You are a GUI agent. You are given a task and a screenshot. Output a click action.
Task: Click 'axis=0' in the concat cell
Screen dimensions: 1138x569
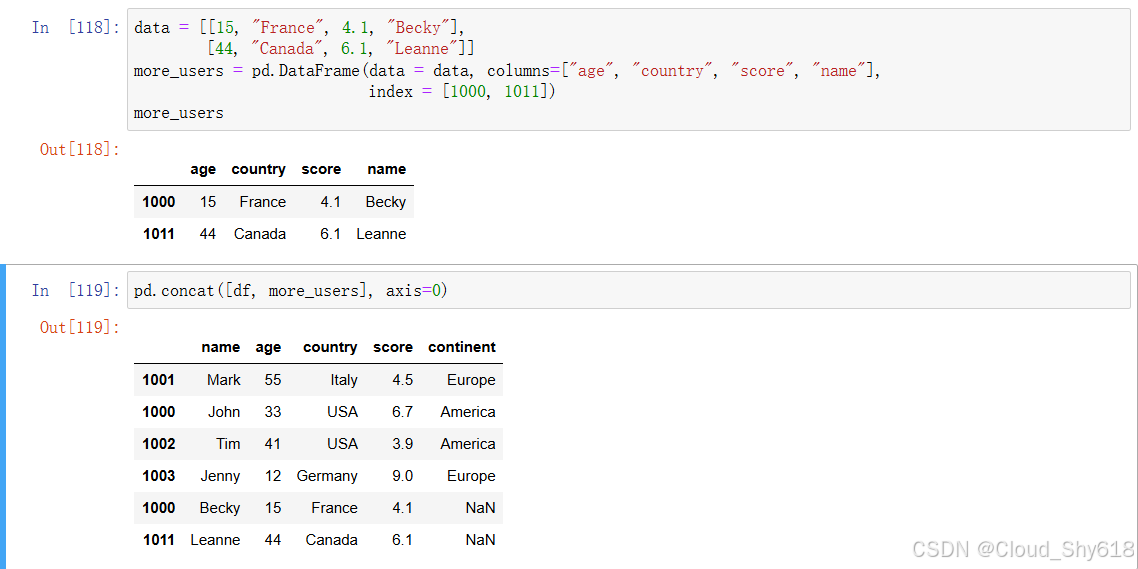414,291
